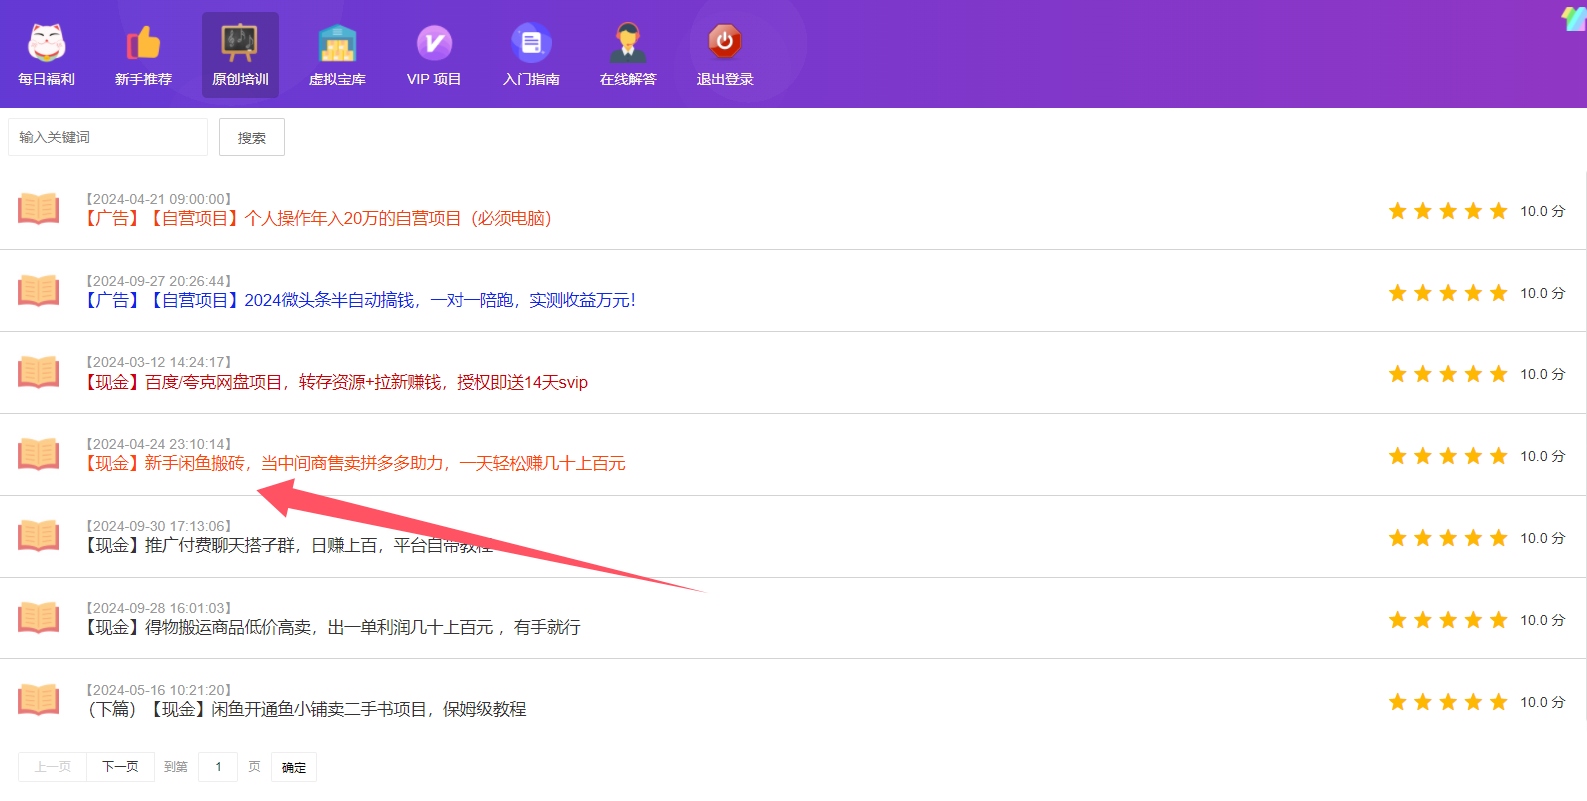Open the 每日福利 lucky cat icon
Viewport: 1587px width, 801px height.
coord(46,43)
